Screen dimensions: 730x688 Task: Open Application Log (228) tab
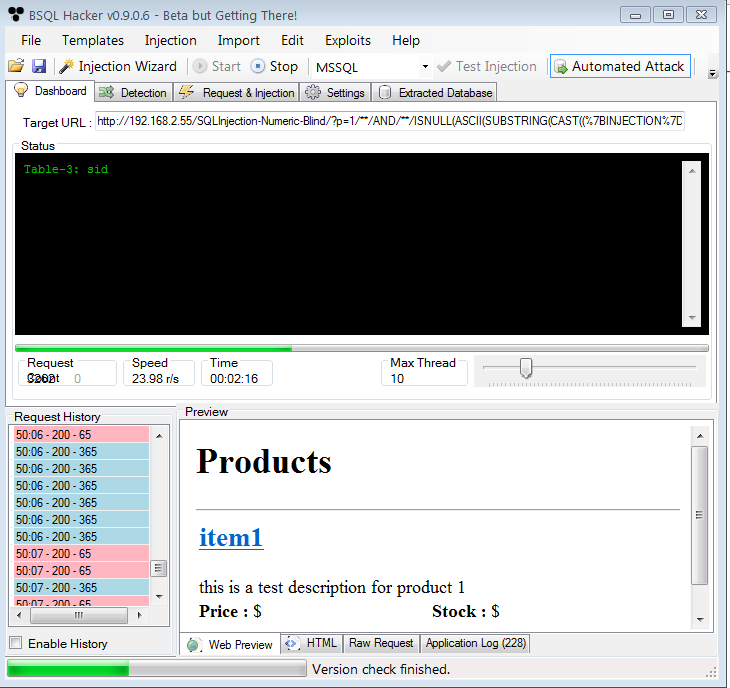[475, 643]
